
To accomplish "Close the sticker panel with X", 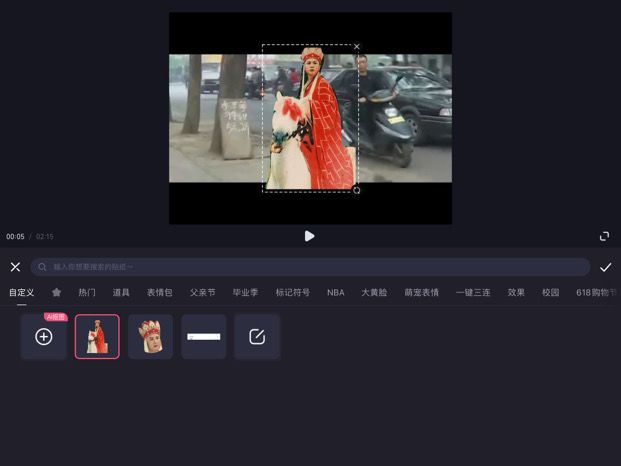I will (15, 267).
